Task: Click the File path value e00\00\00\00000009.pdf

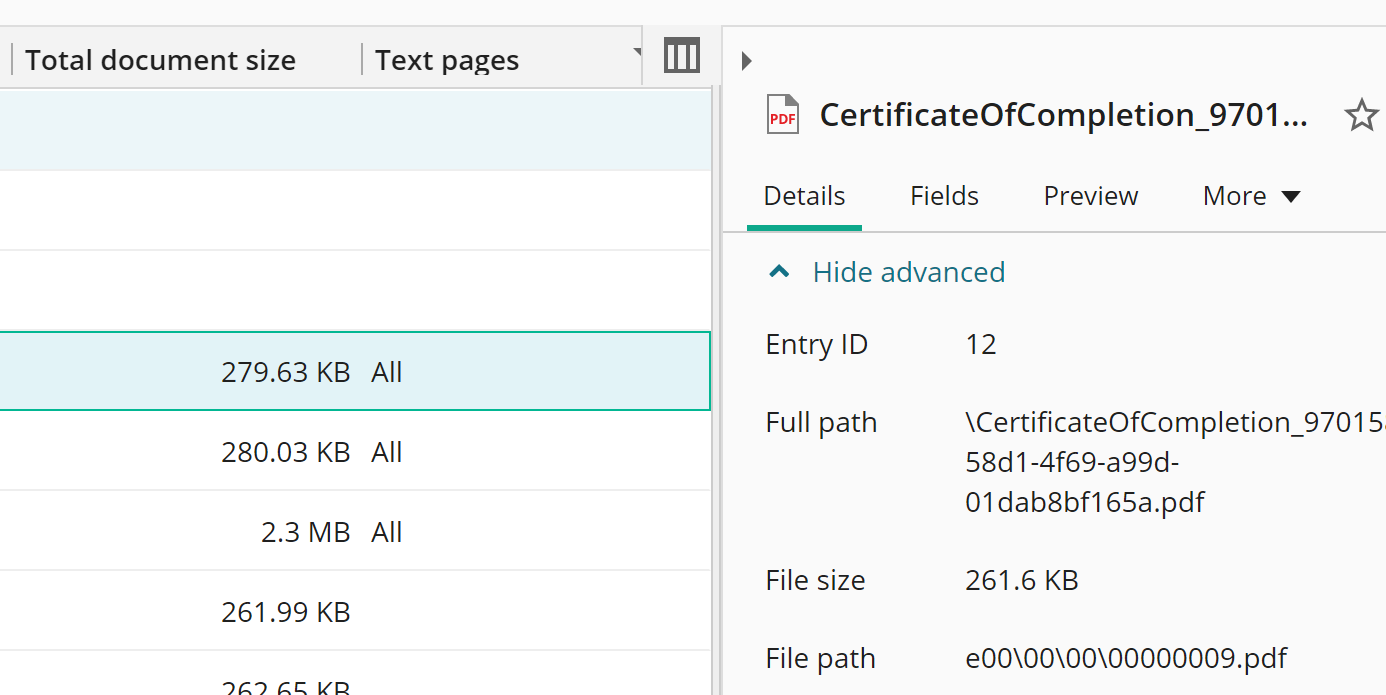Action: click(x=1126, y=659)
